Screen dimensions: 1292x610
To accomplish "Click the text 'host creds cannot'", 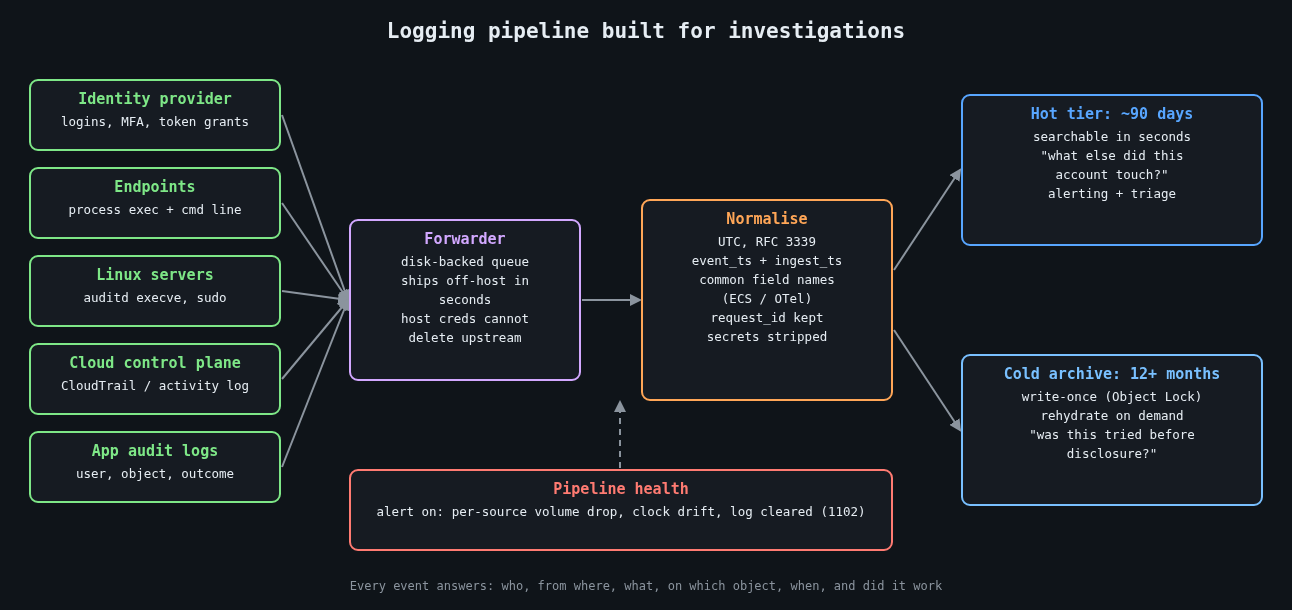I will [465, 319].
